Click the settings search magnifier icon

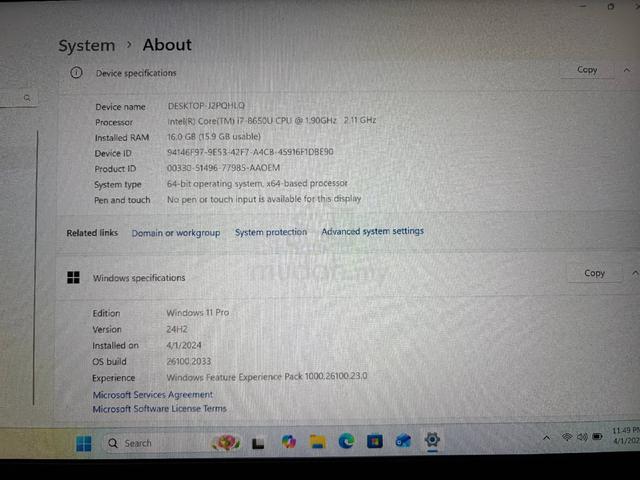[27, 98]
